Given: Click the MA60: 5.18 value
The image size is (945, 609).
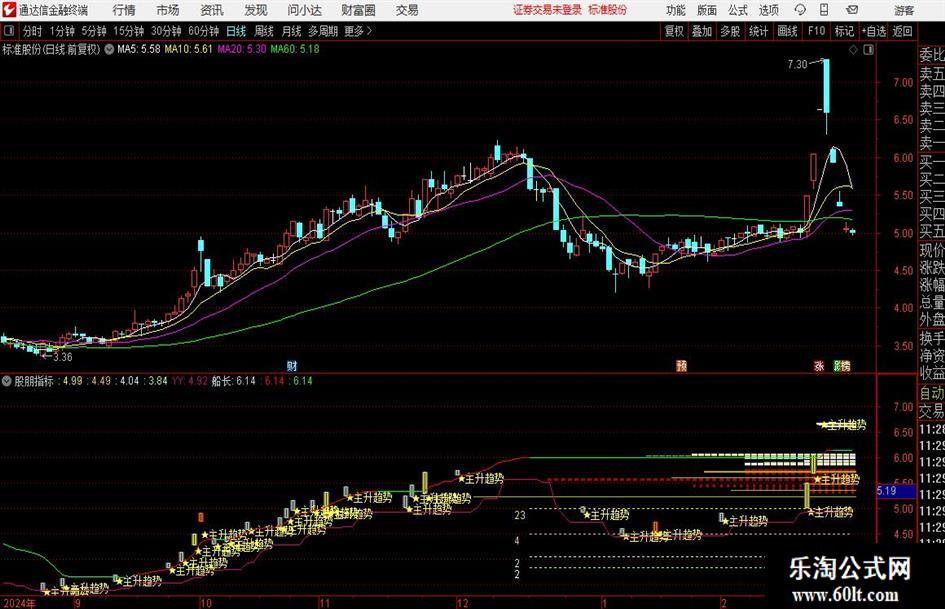Looking at the screenshot, I should pos(295,49).
